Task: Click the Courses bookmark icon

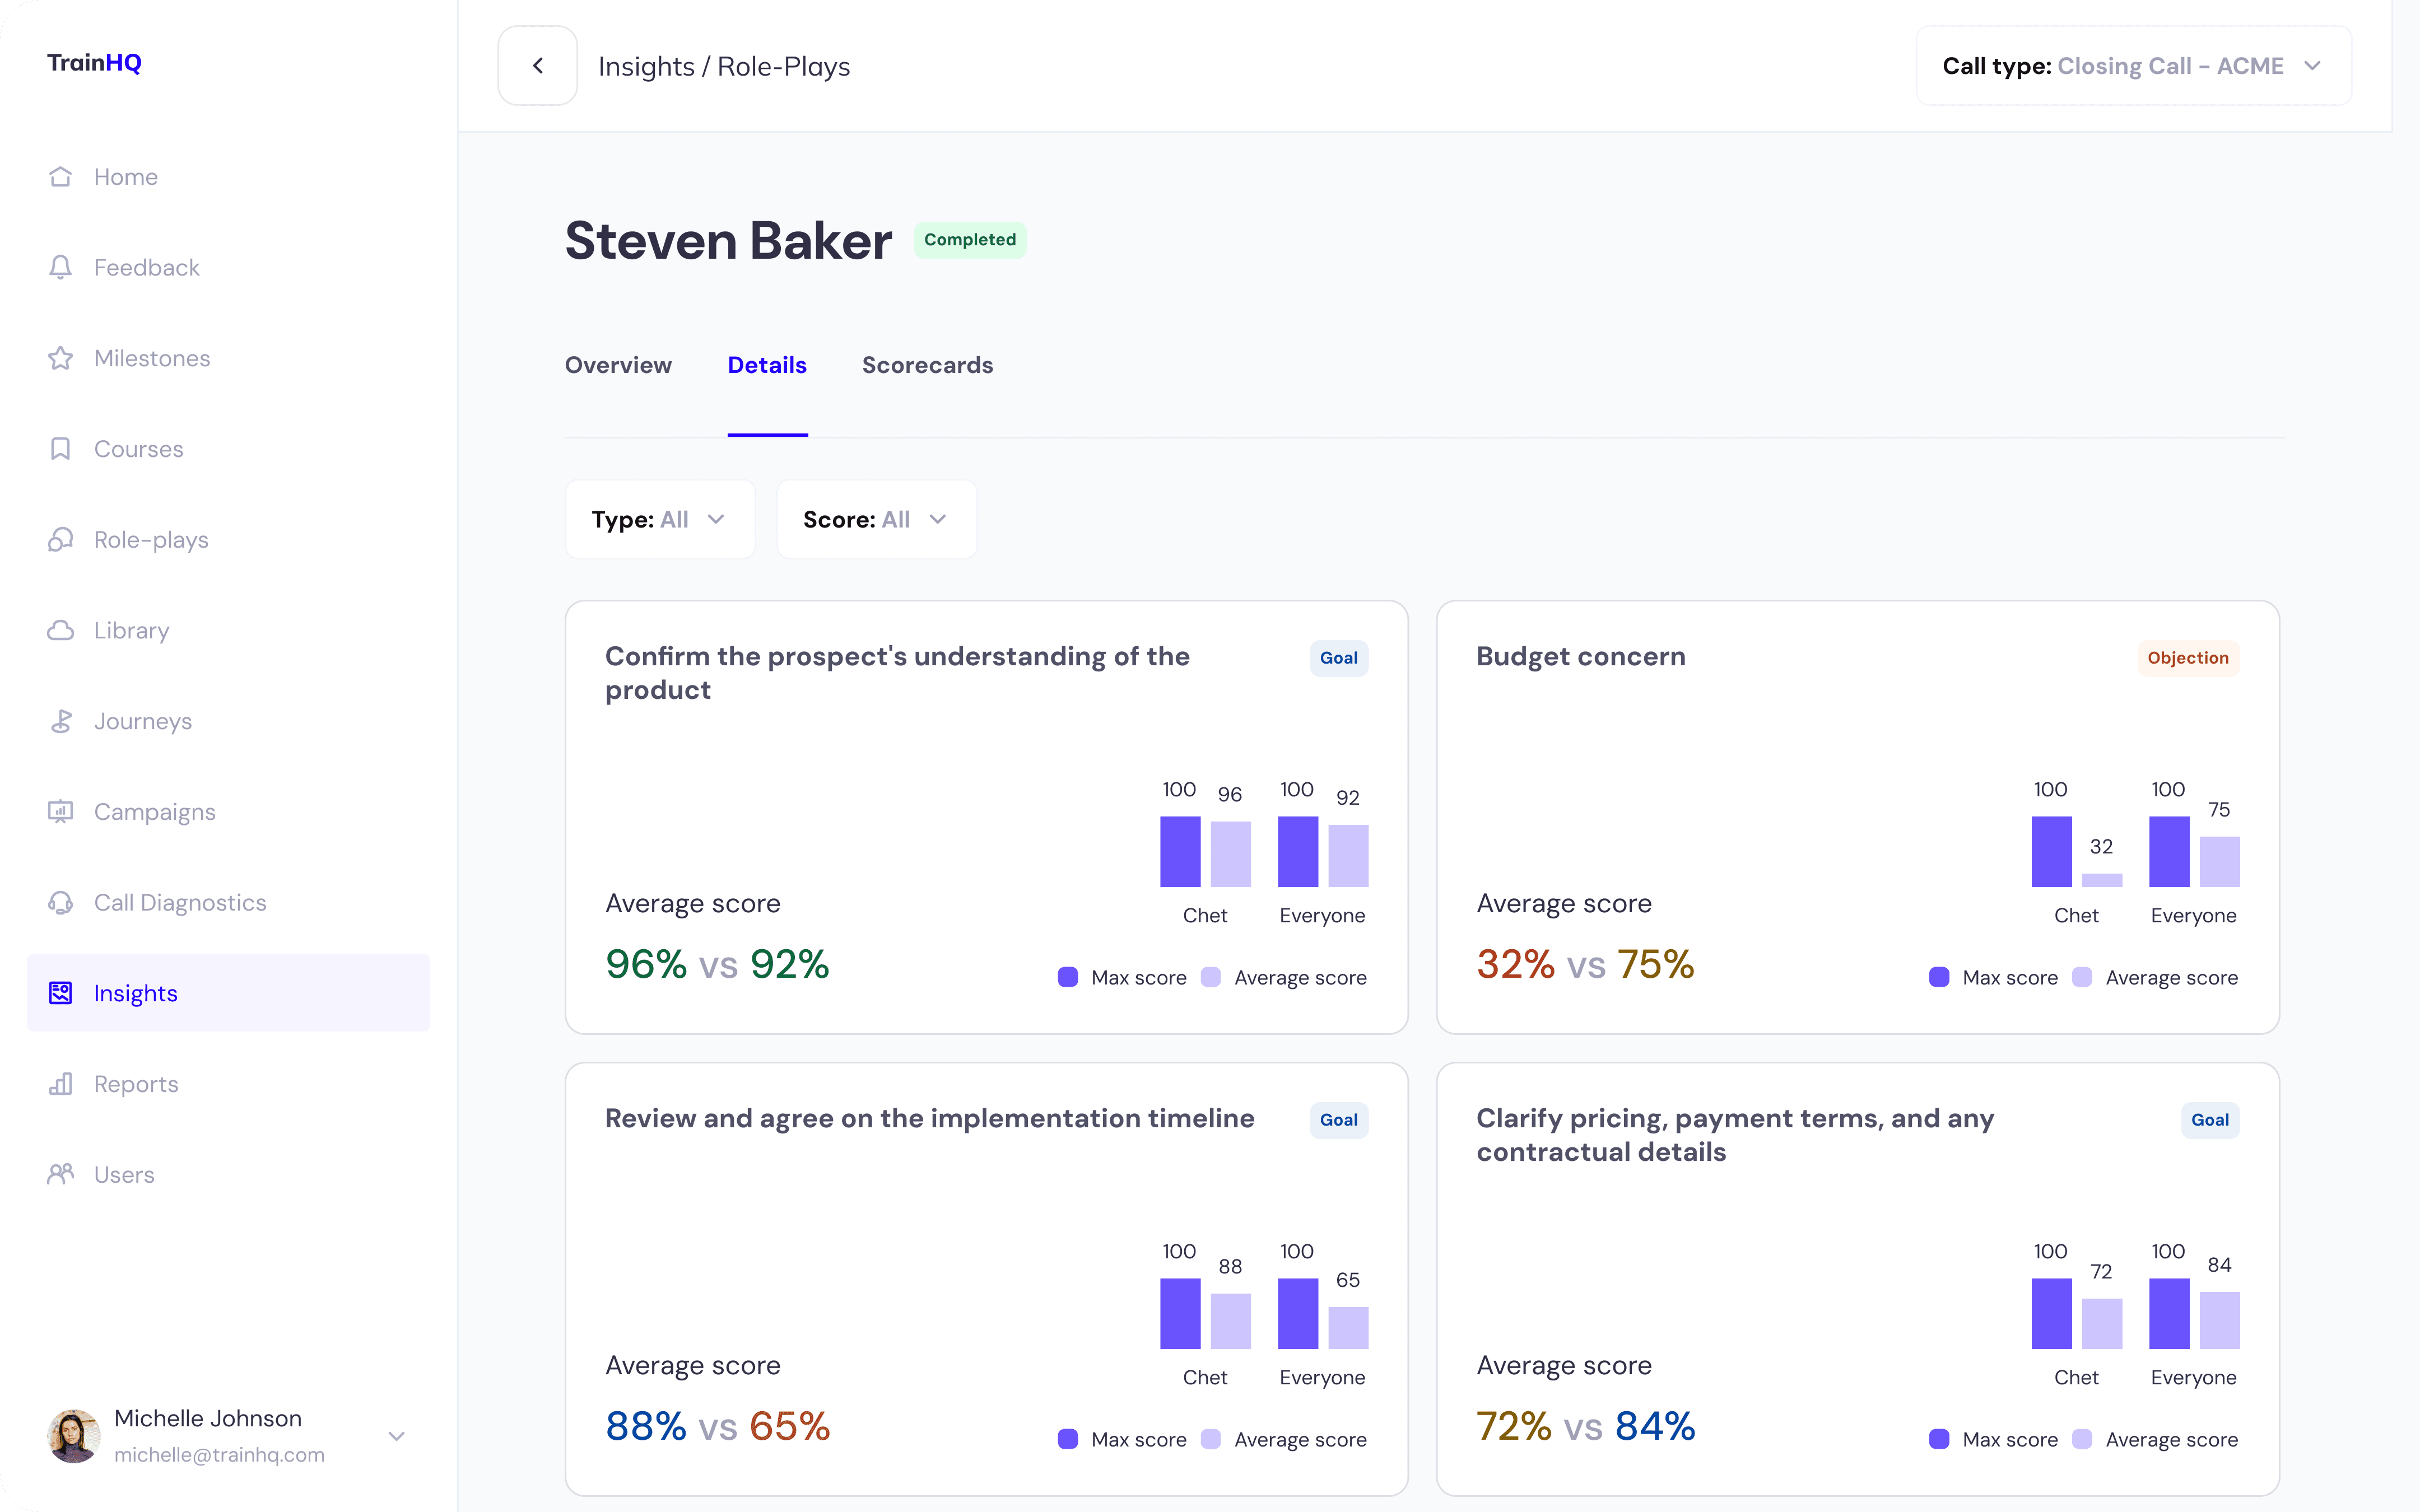Action: pos(61,449)
